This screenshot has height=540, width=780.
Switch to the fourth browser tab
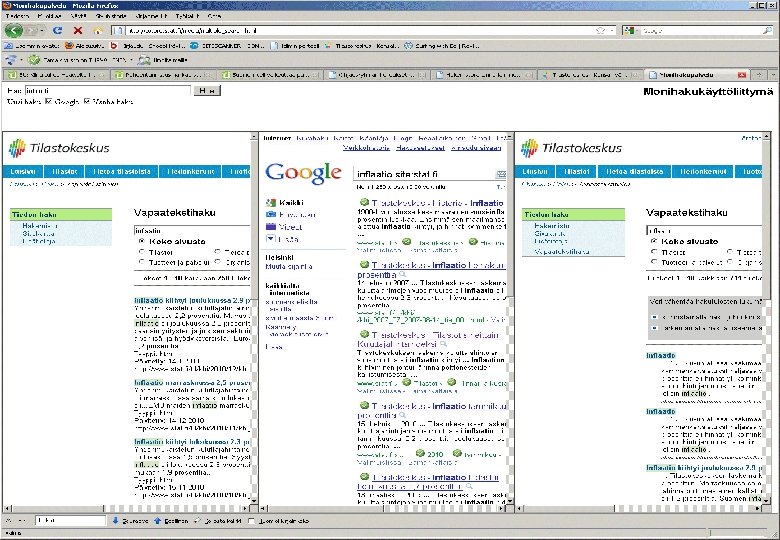(x=378, y=75)
